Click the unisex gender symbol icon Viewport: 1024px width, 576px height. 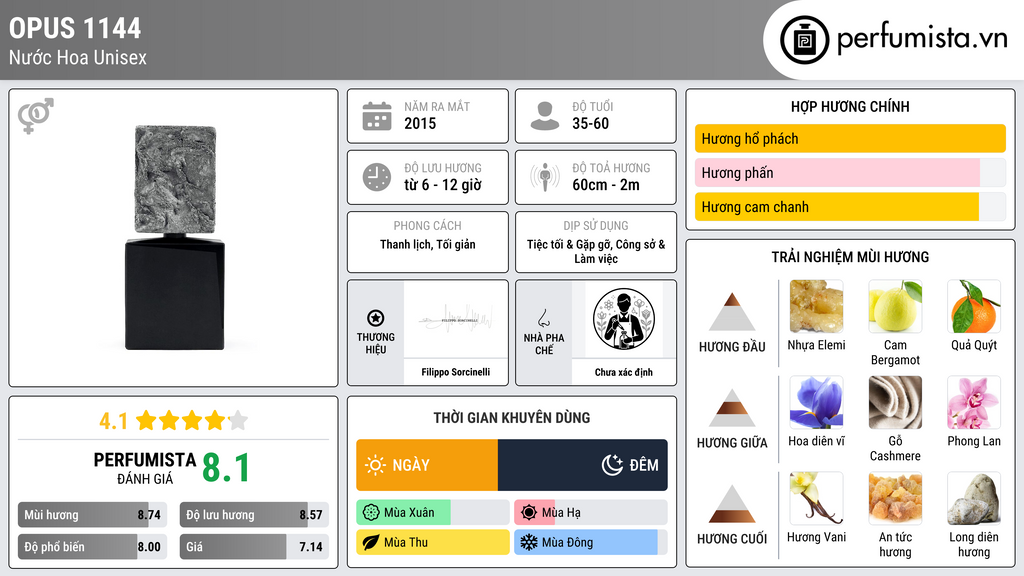[x=36, y=116]
